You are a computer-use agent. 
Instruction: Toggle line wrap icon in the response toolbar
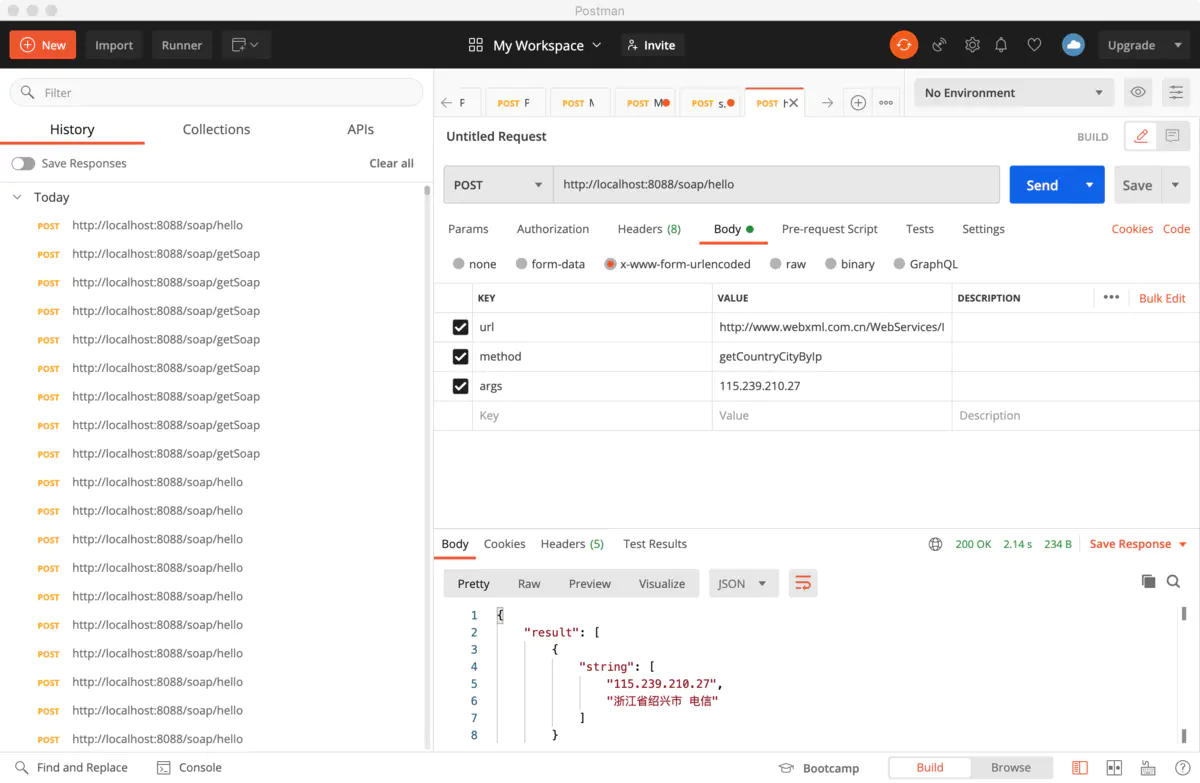coord(802,583)
